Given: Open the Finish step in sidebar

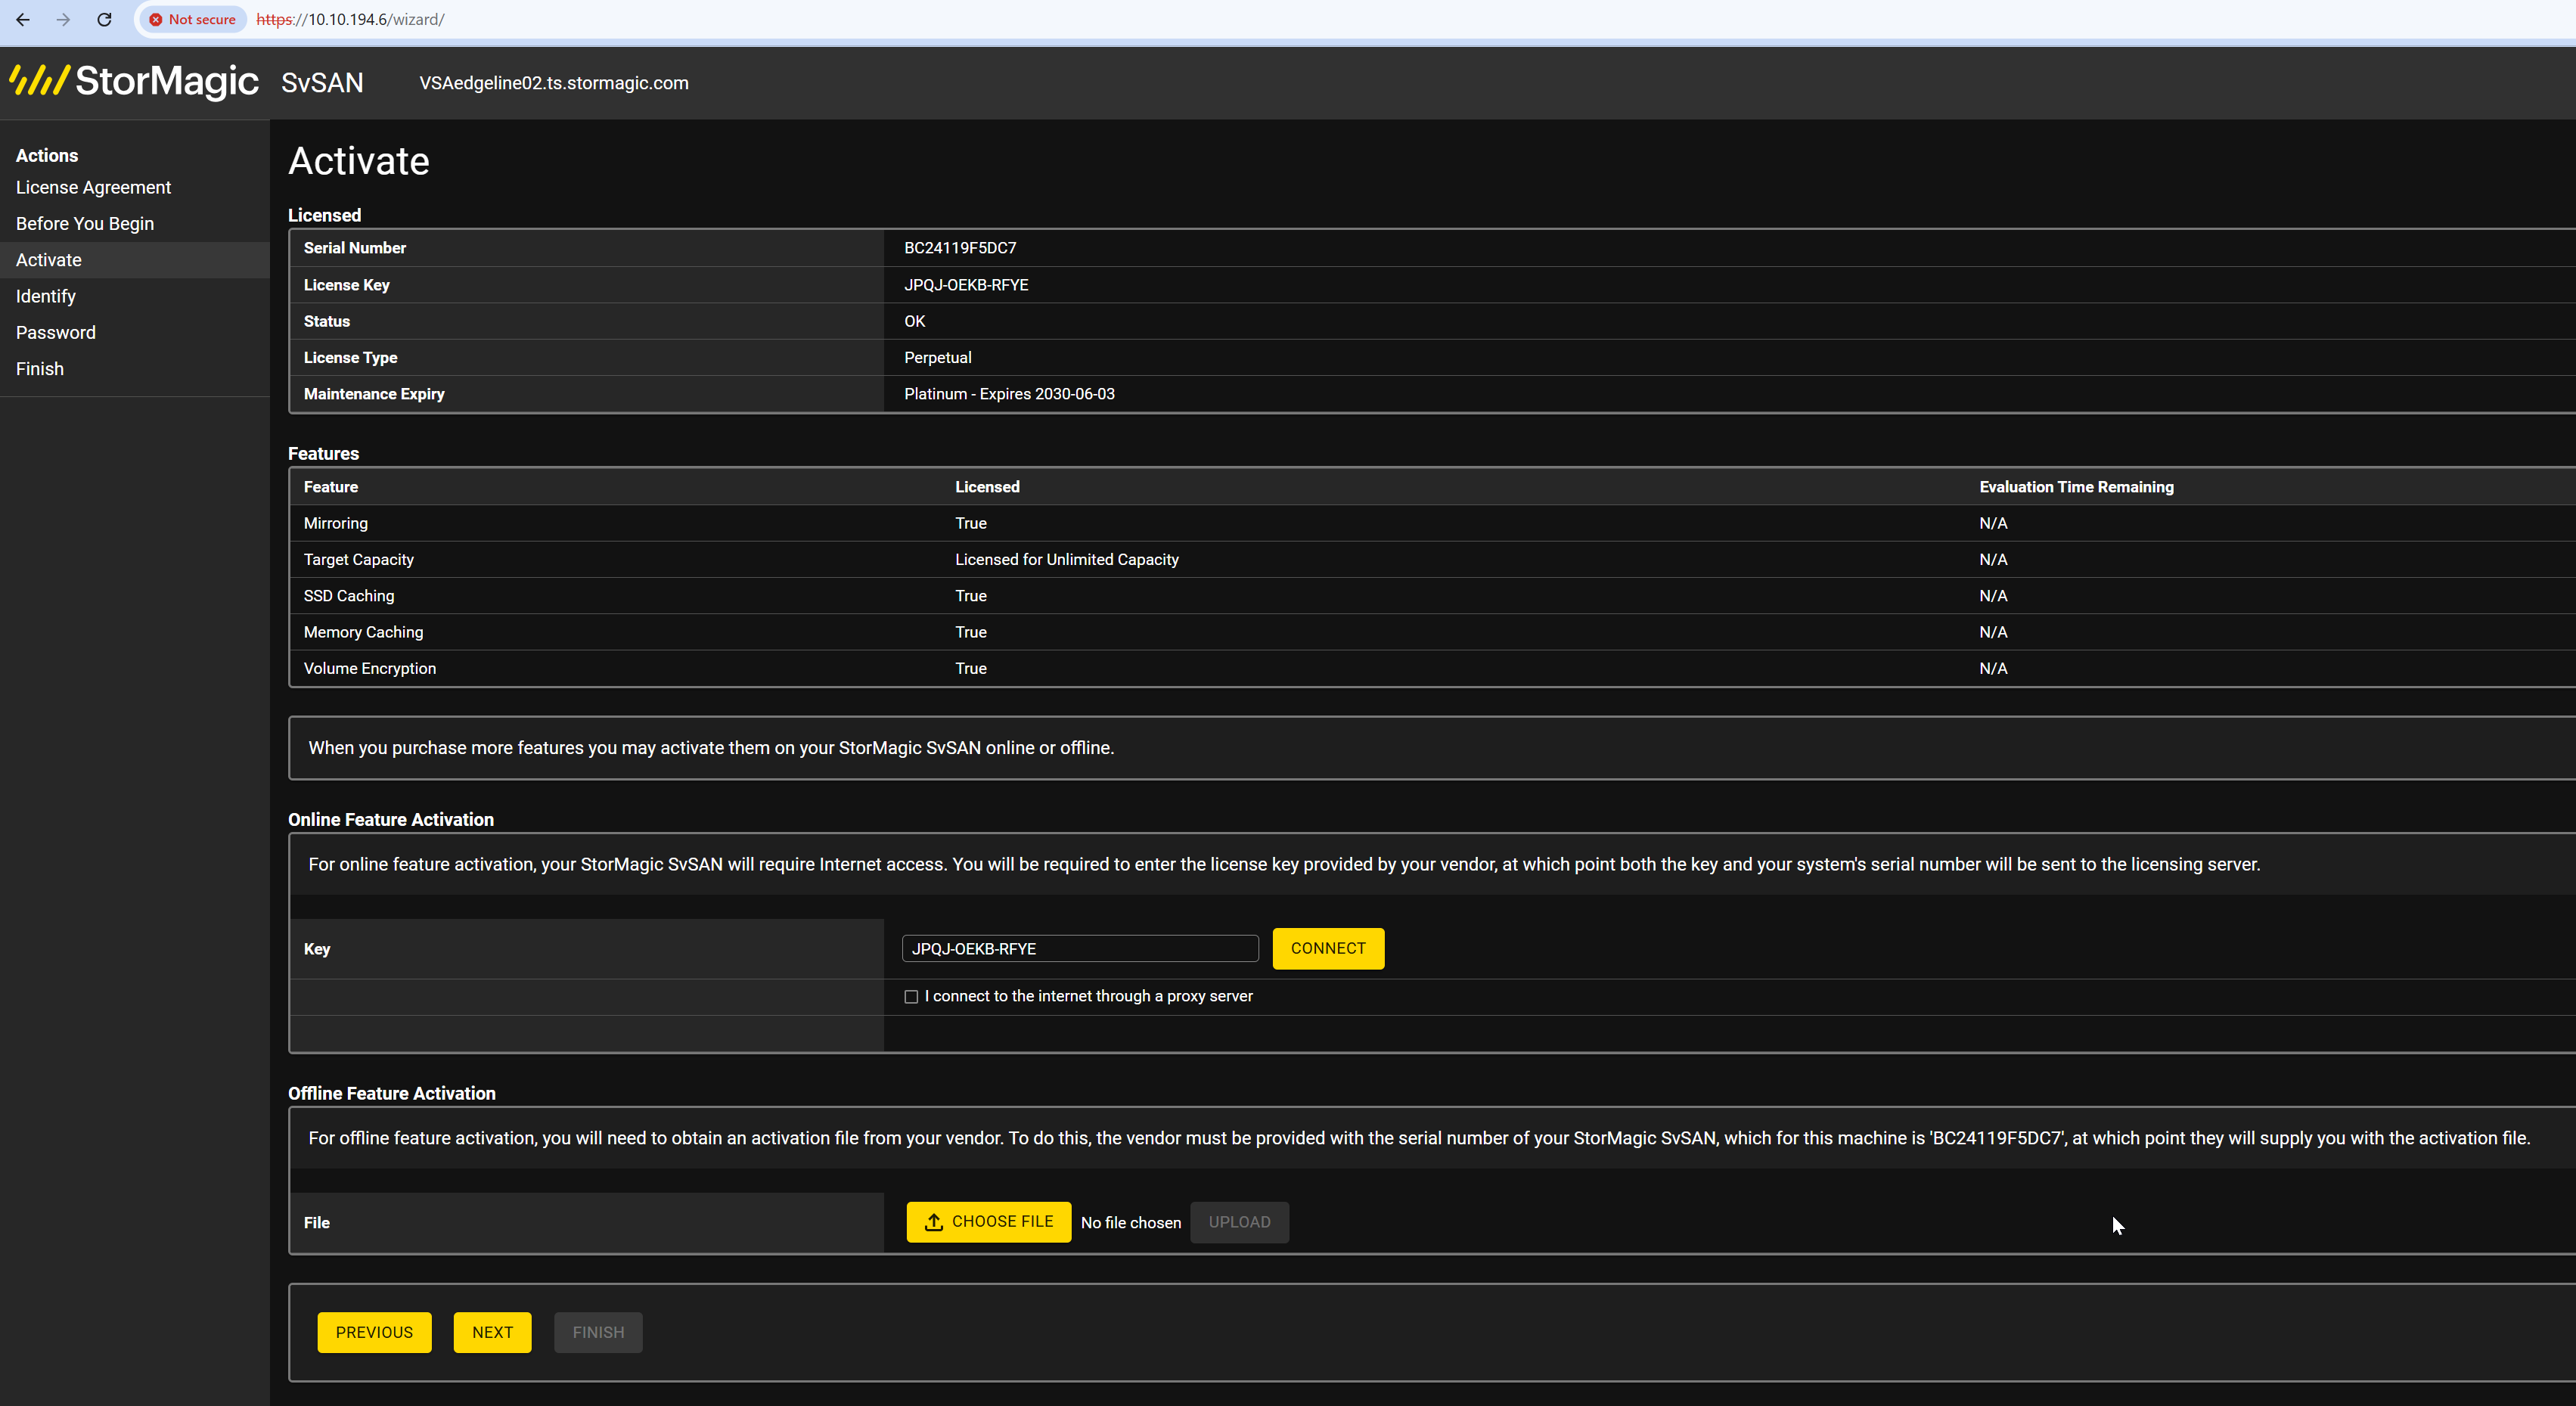Looking at the screenshot, I should [x=40, y=369].
